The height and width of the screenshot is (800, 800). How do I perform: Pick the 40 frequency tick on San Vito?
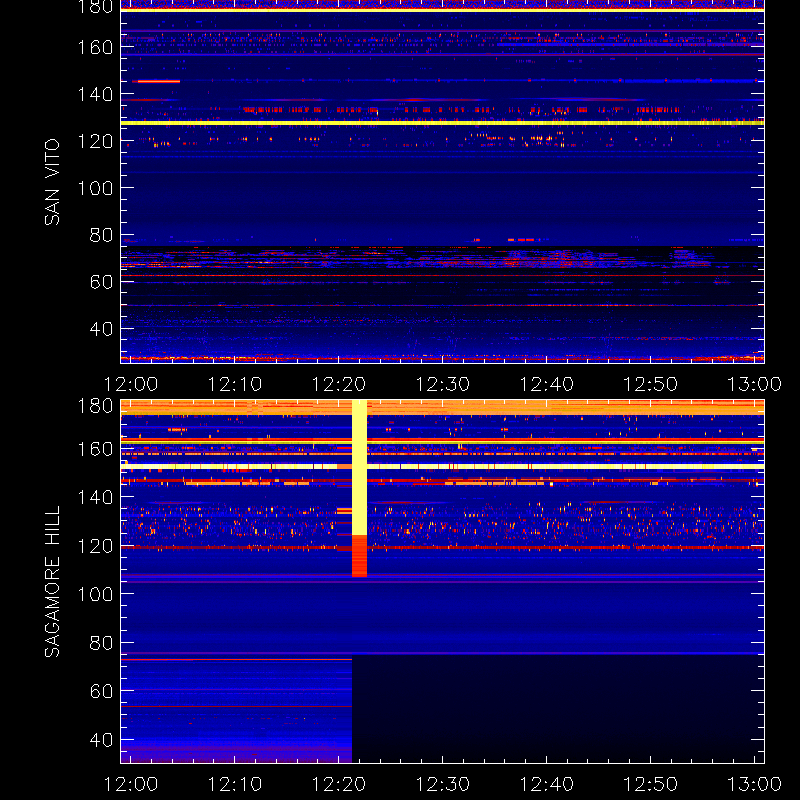[x=101, y=329]
